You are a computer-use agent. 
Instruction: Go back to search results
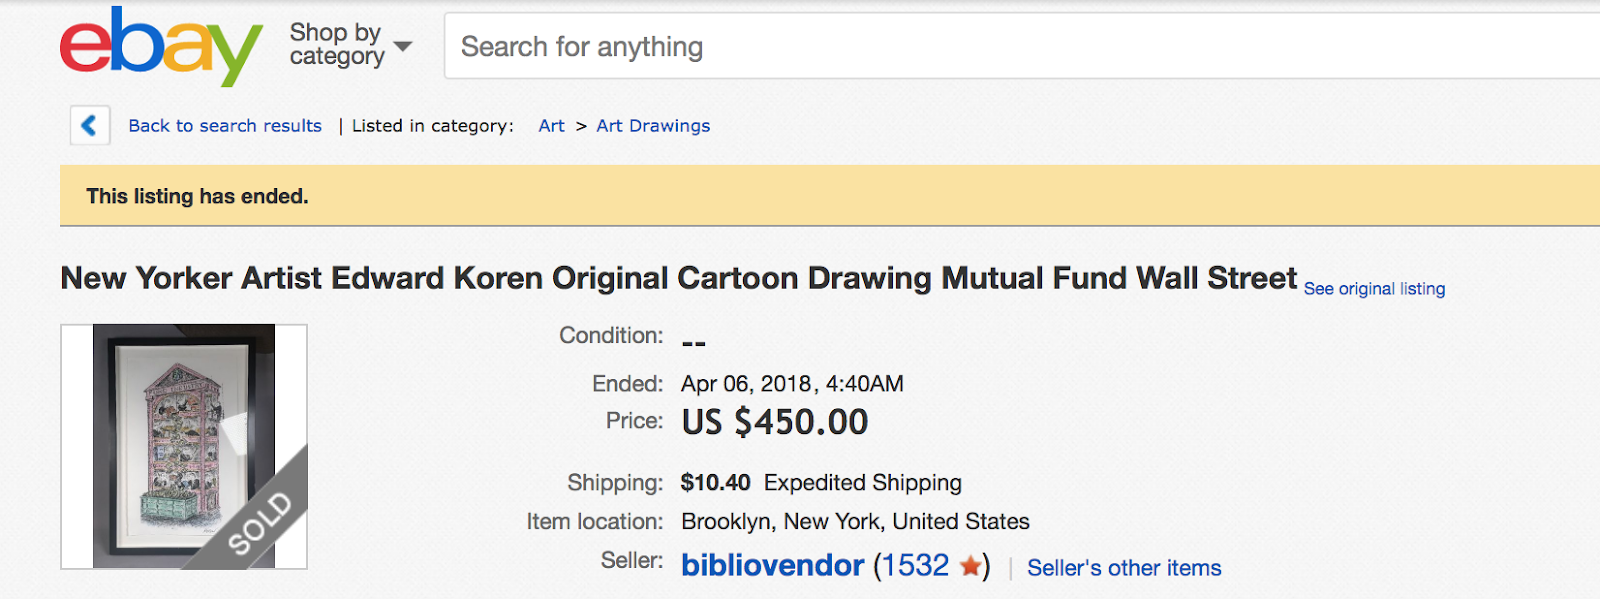click(x=225, y=126)
